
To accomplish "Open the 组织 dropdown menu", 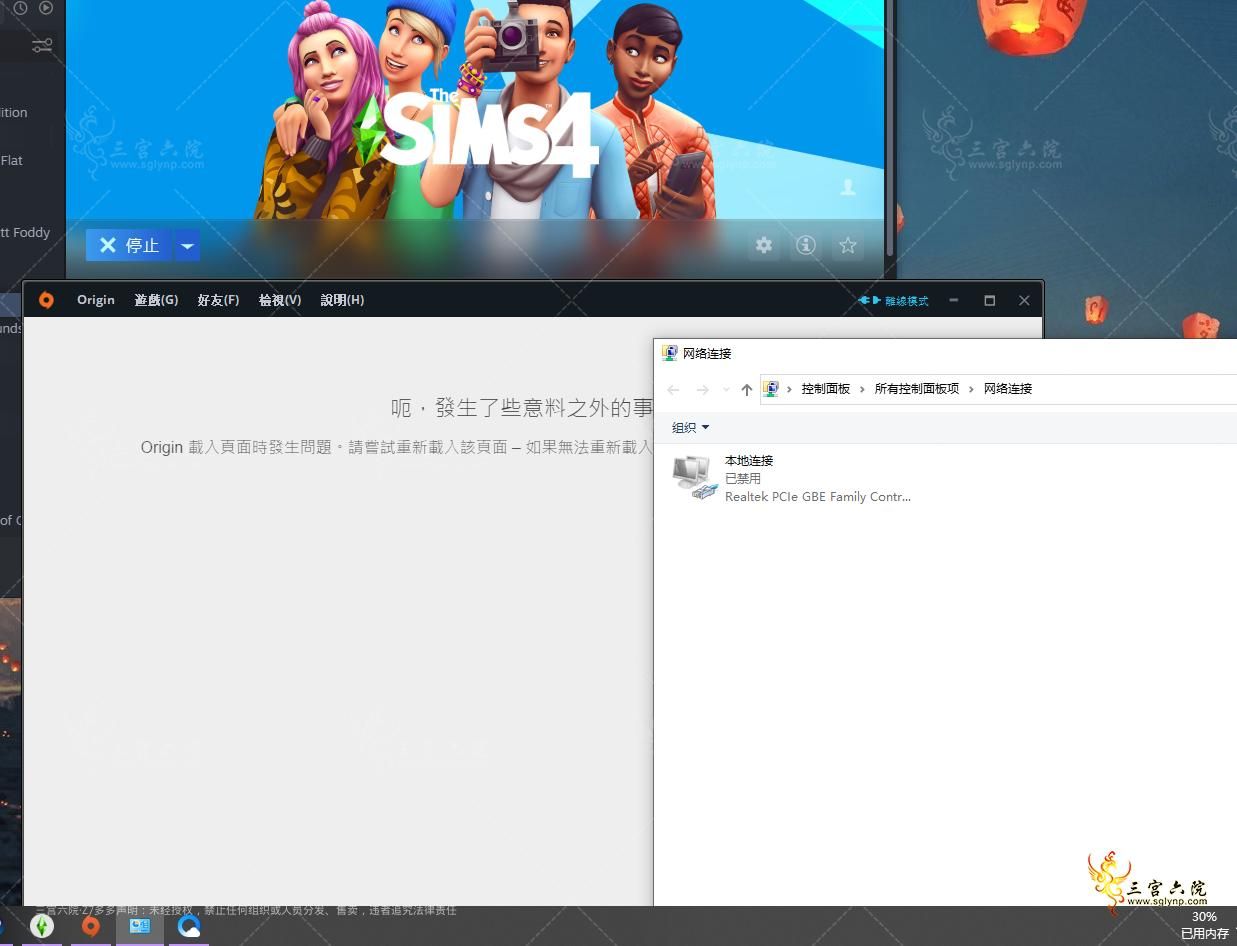I will [691, 427].
